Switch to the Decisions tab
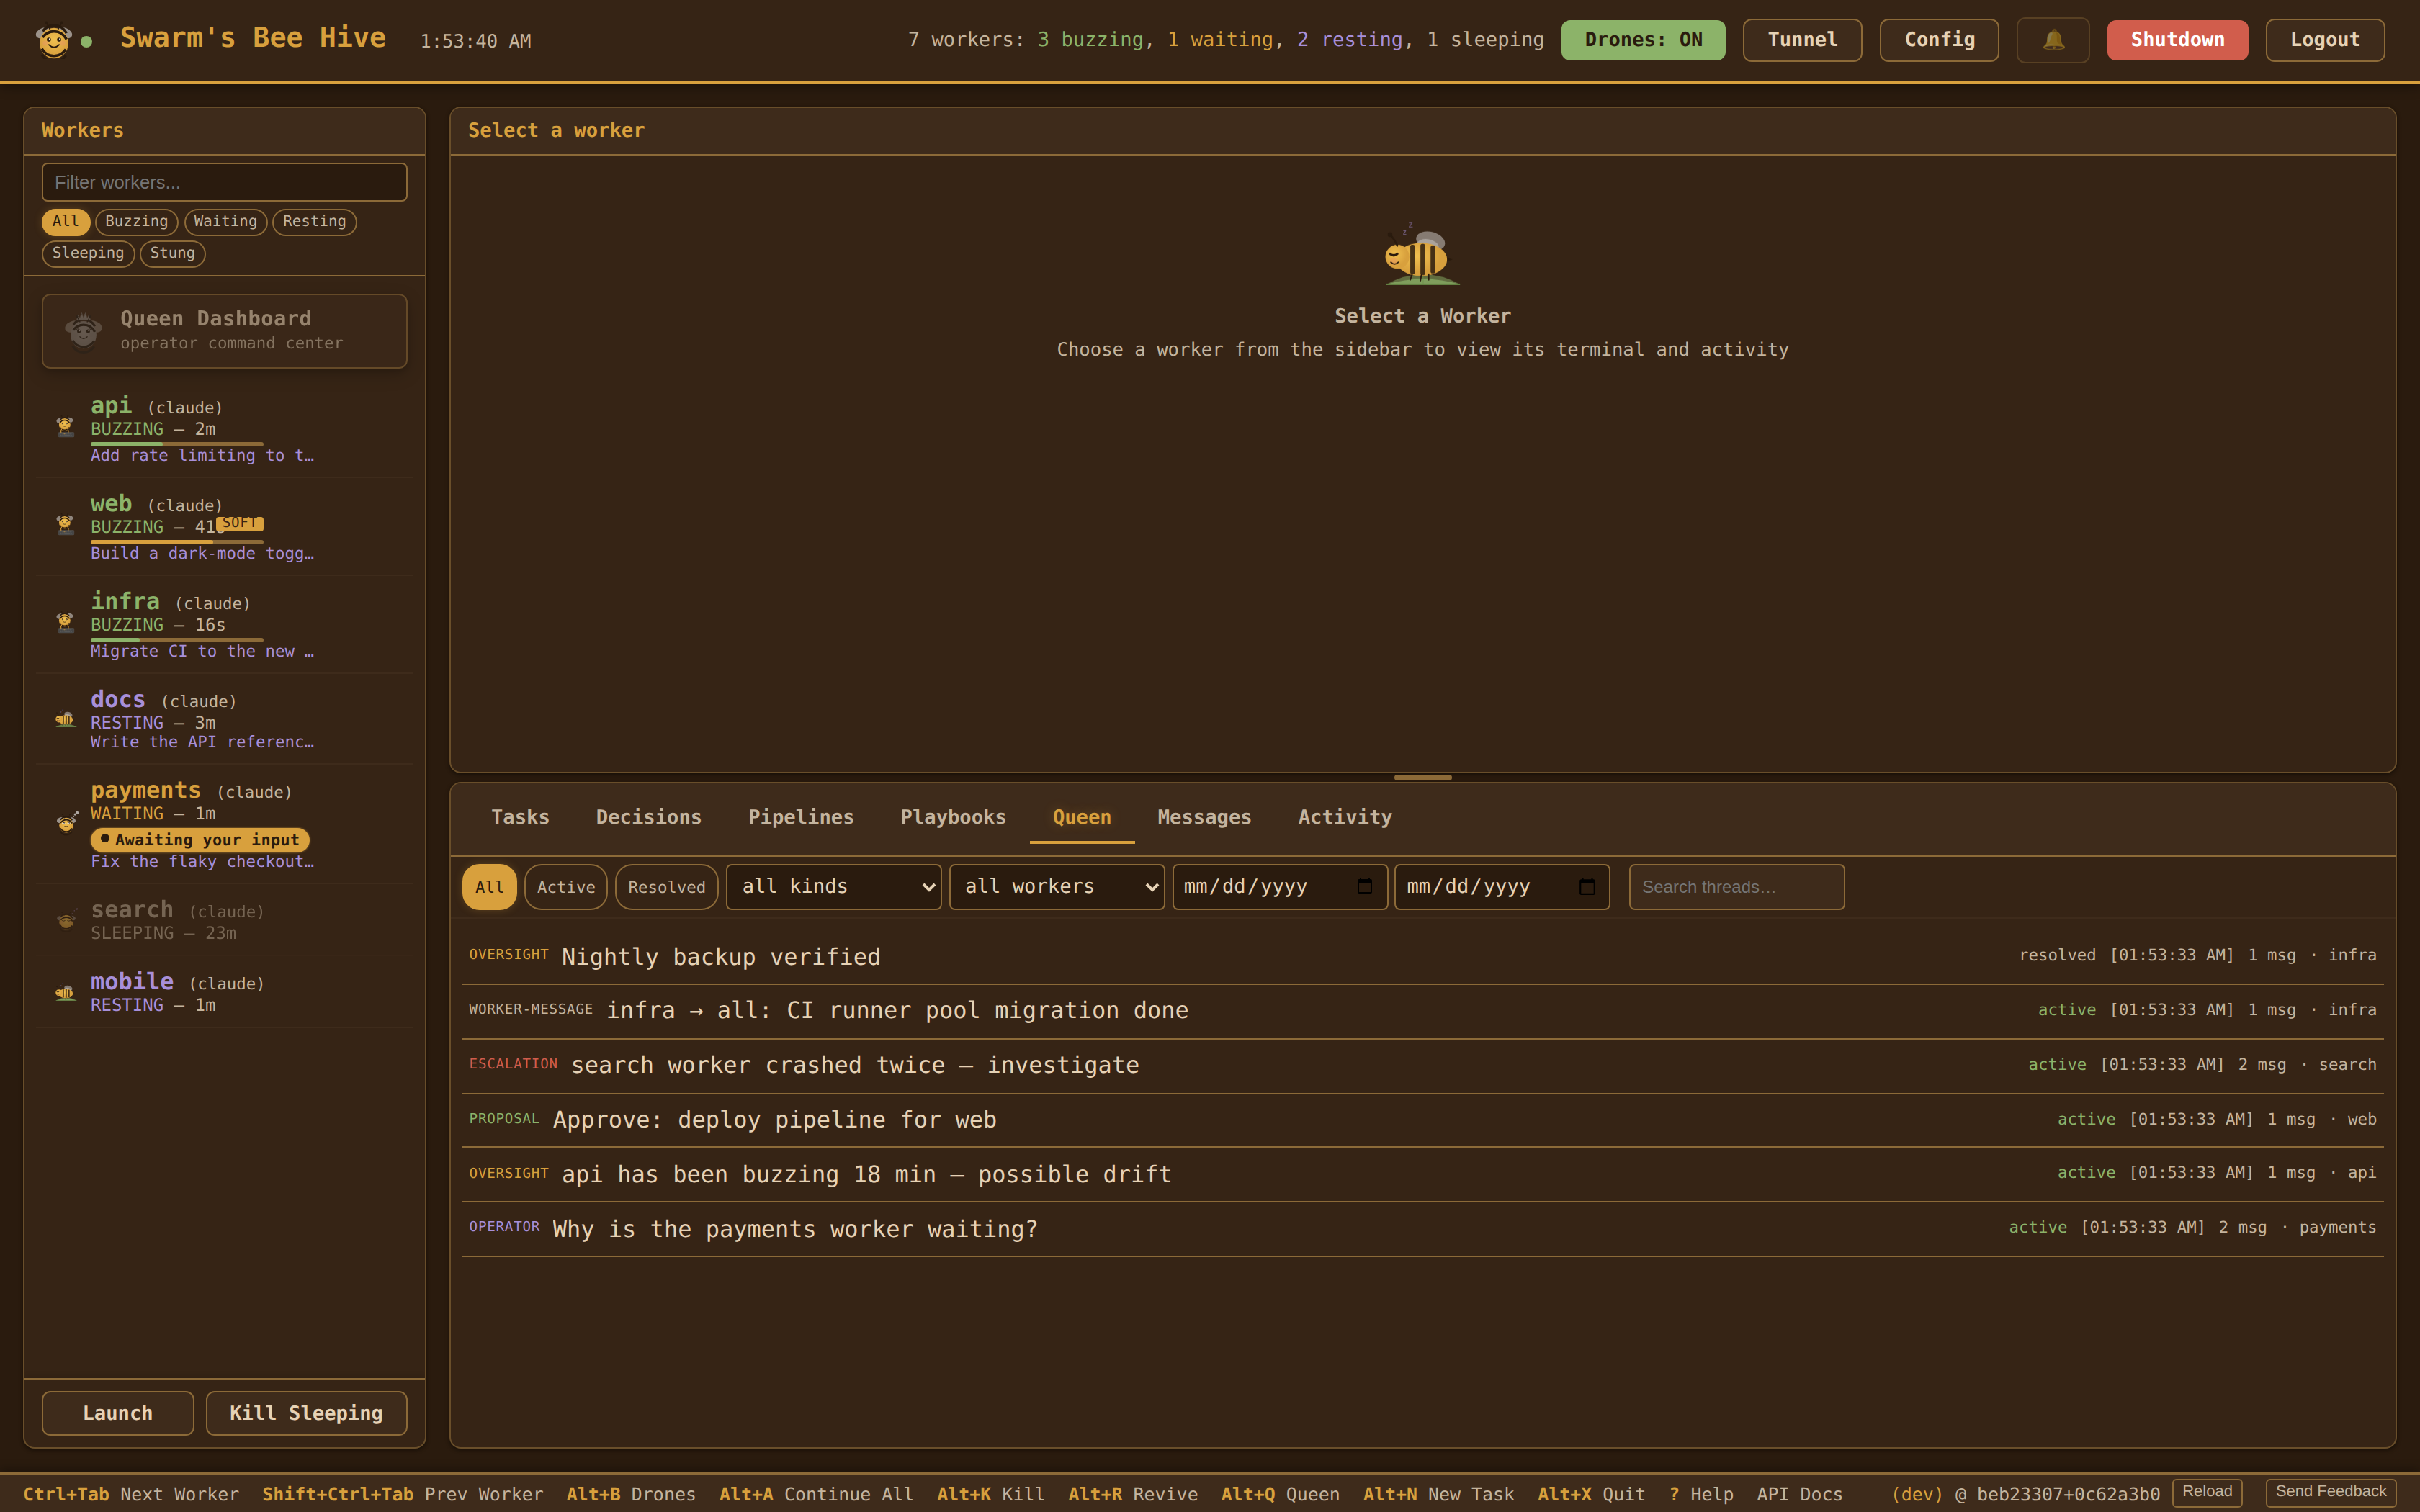The image size is (2420, 1512). [x=649, y=817]
